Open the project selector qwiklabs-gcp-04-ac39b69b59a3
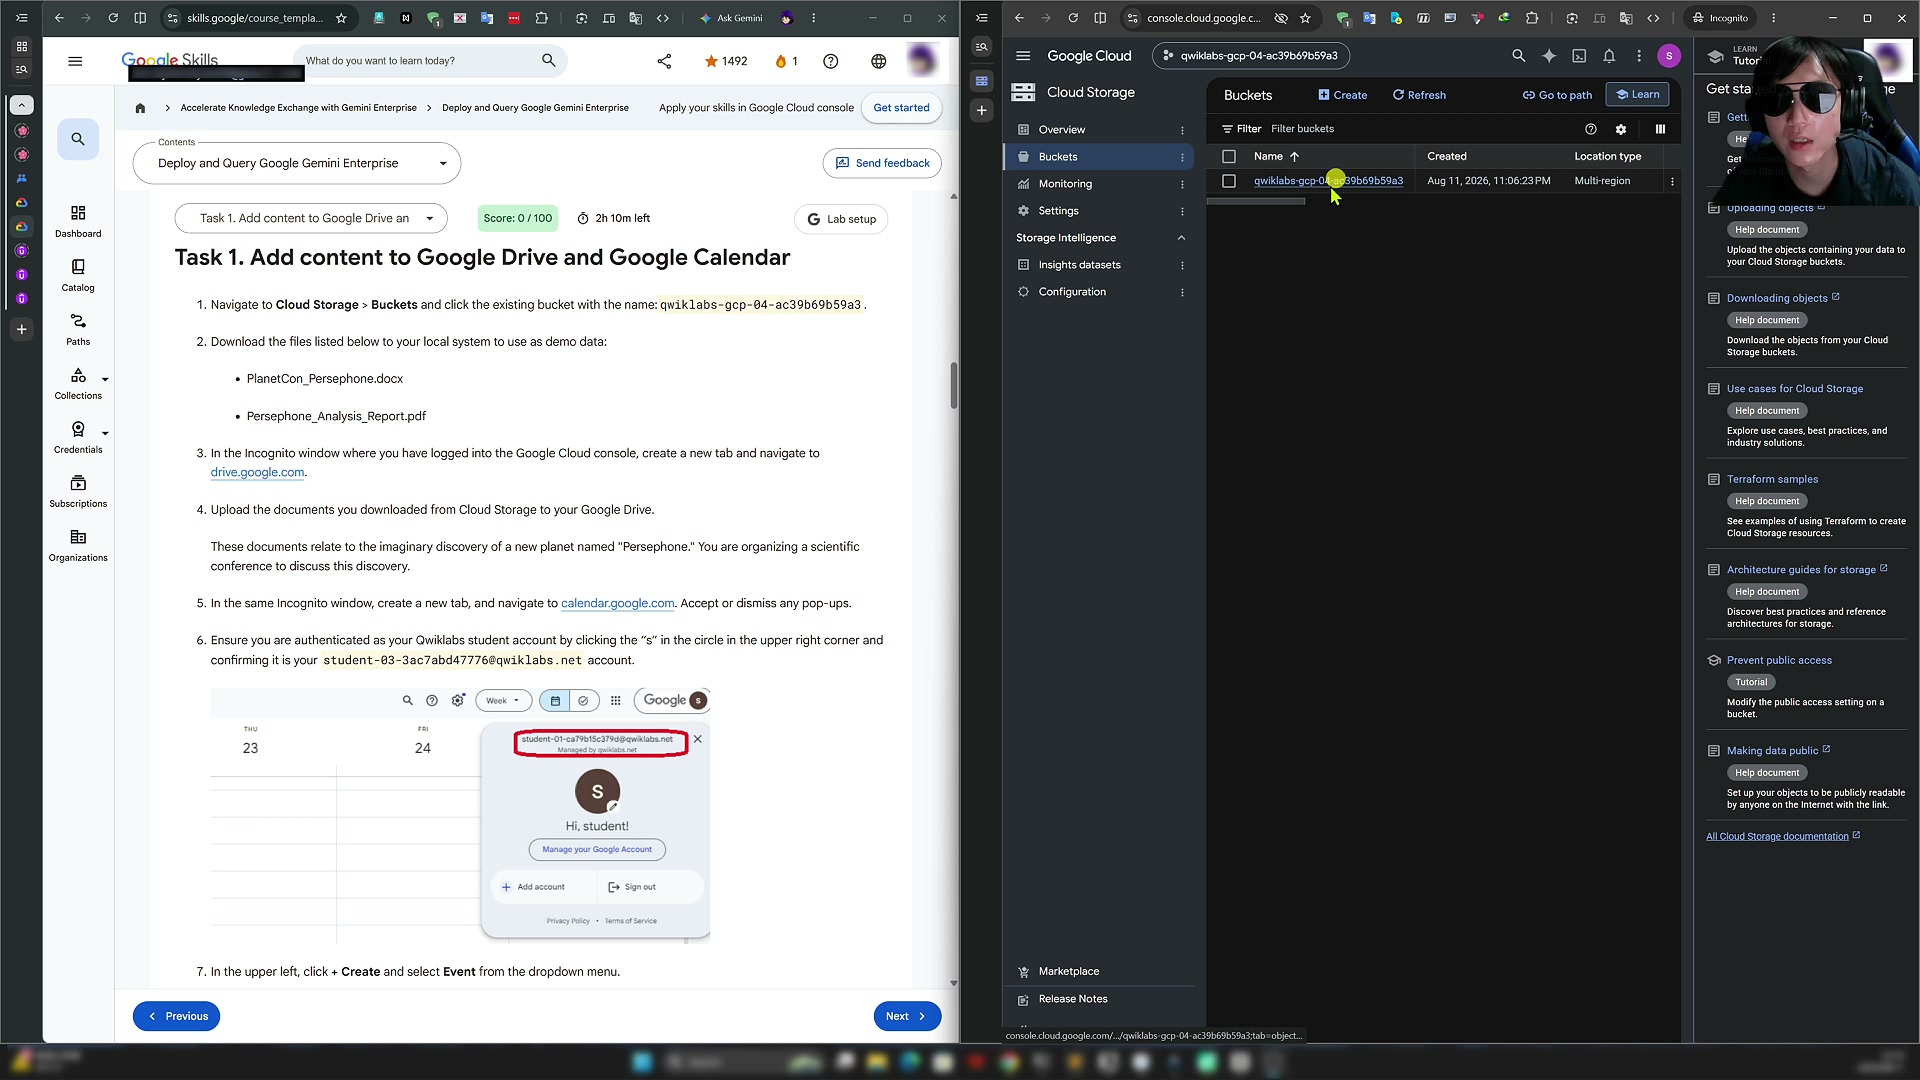The image size is (1920, 1080). click(x=1250, y=56)
